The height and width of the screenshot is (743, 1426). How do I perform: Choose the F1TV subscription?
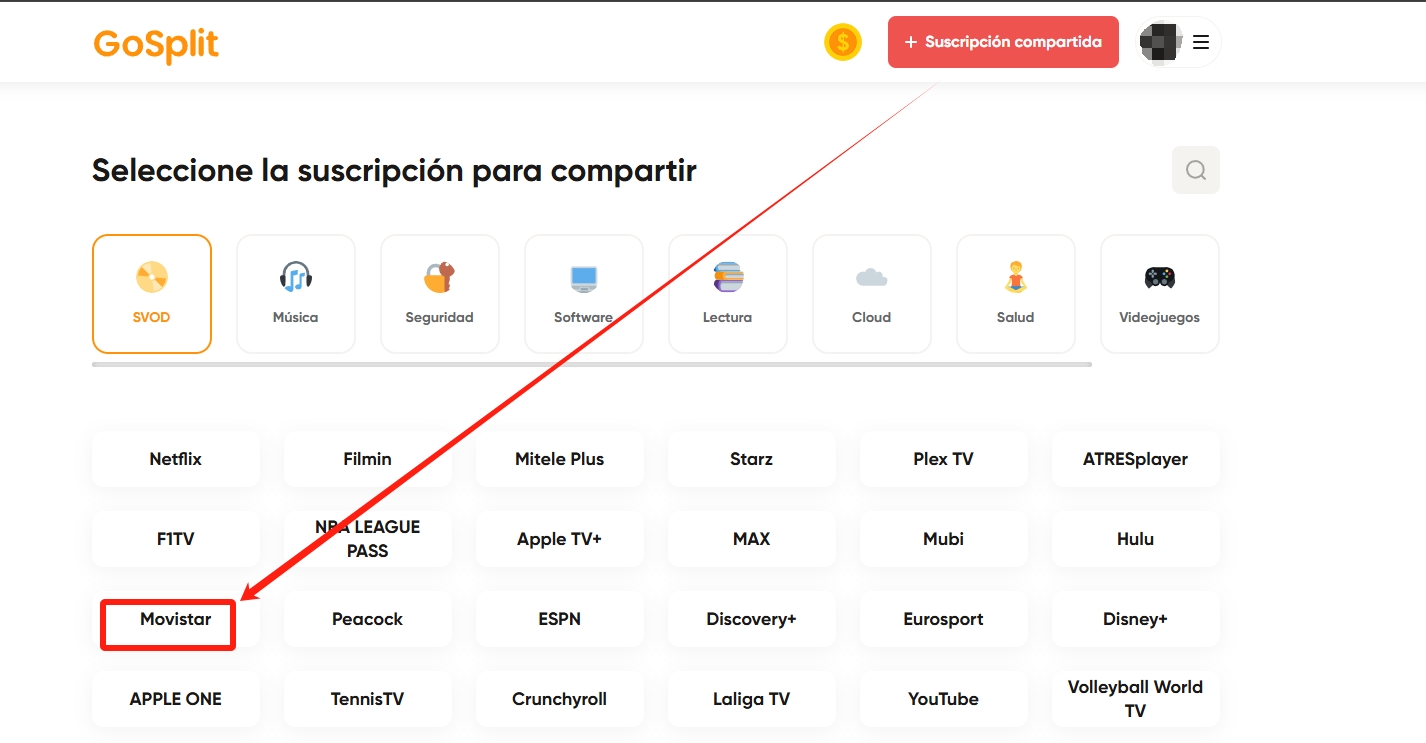pyautogui.click(x=176, y=539)
